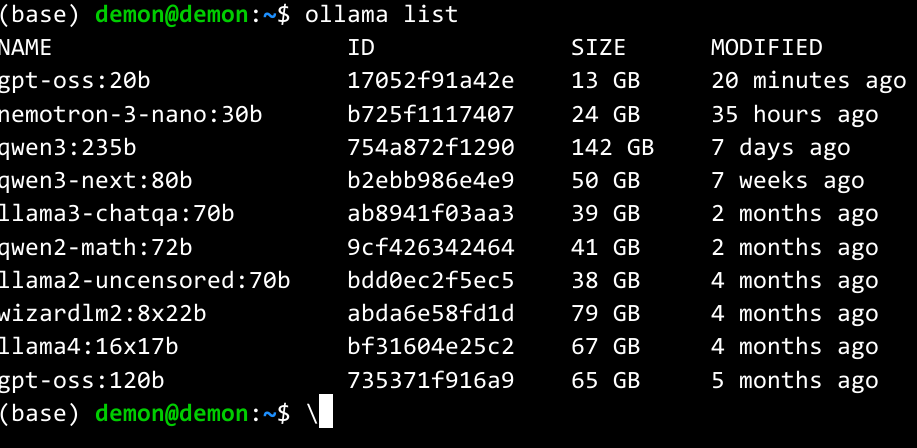Click the gpt-oss:20b model name
This screenshot has width=917, height=448.
click(x=75, y=80)
